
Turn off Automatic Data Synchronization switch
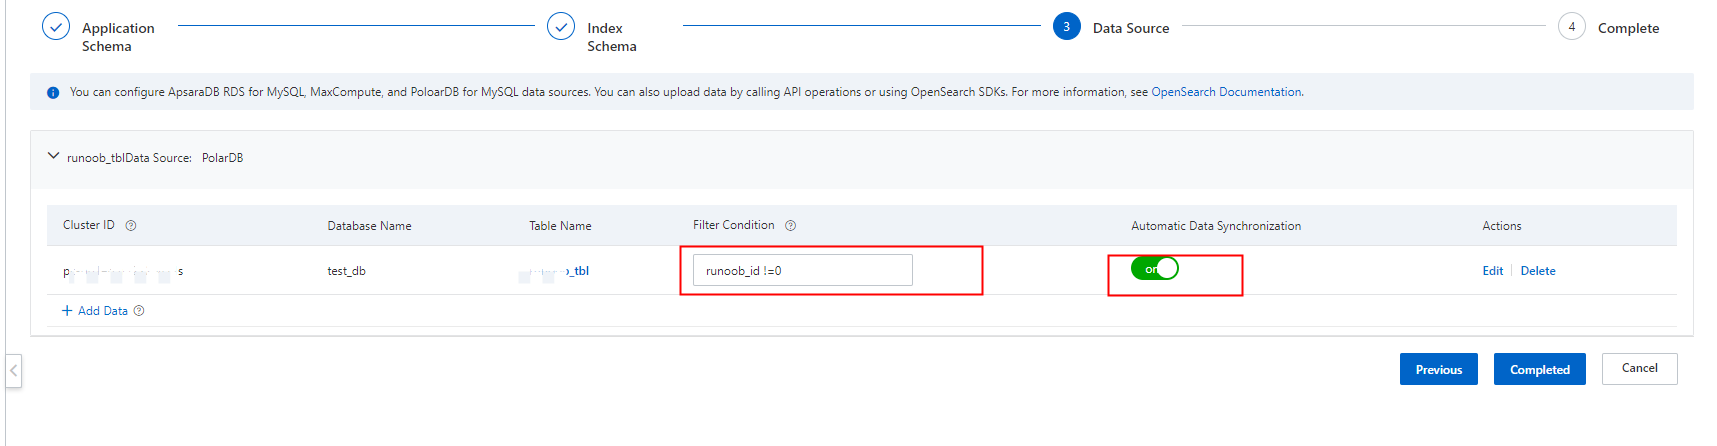1155,269
